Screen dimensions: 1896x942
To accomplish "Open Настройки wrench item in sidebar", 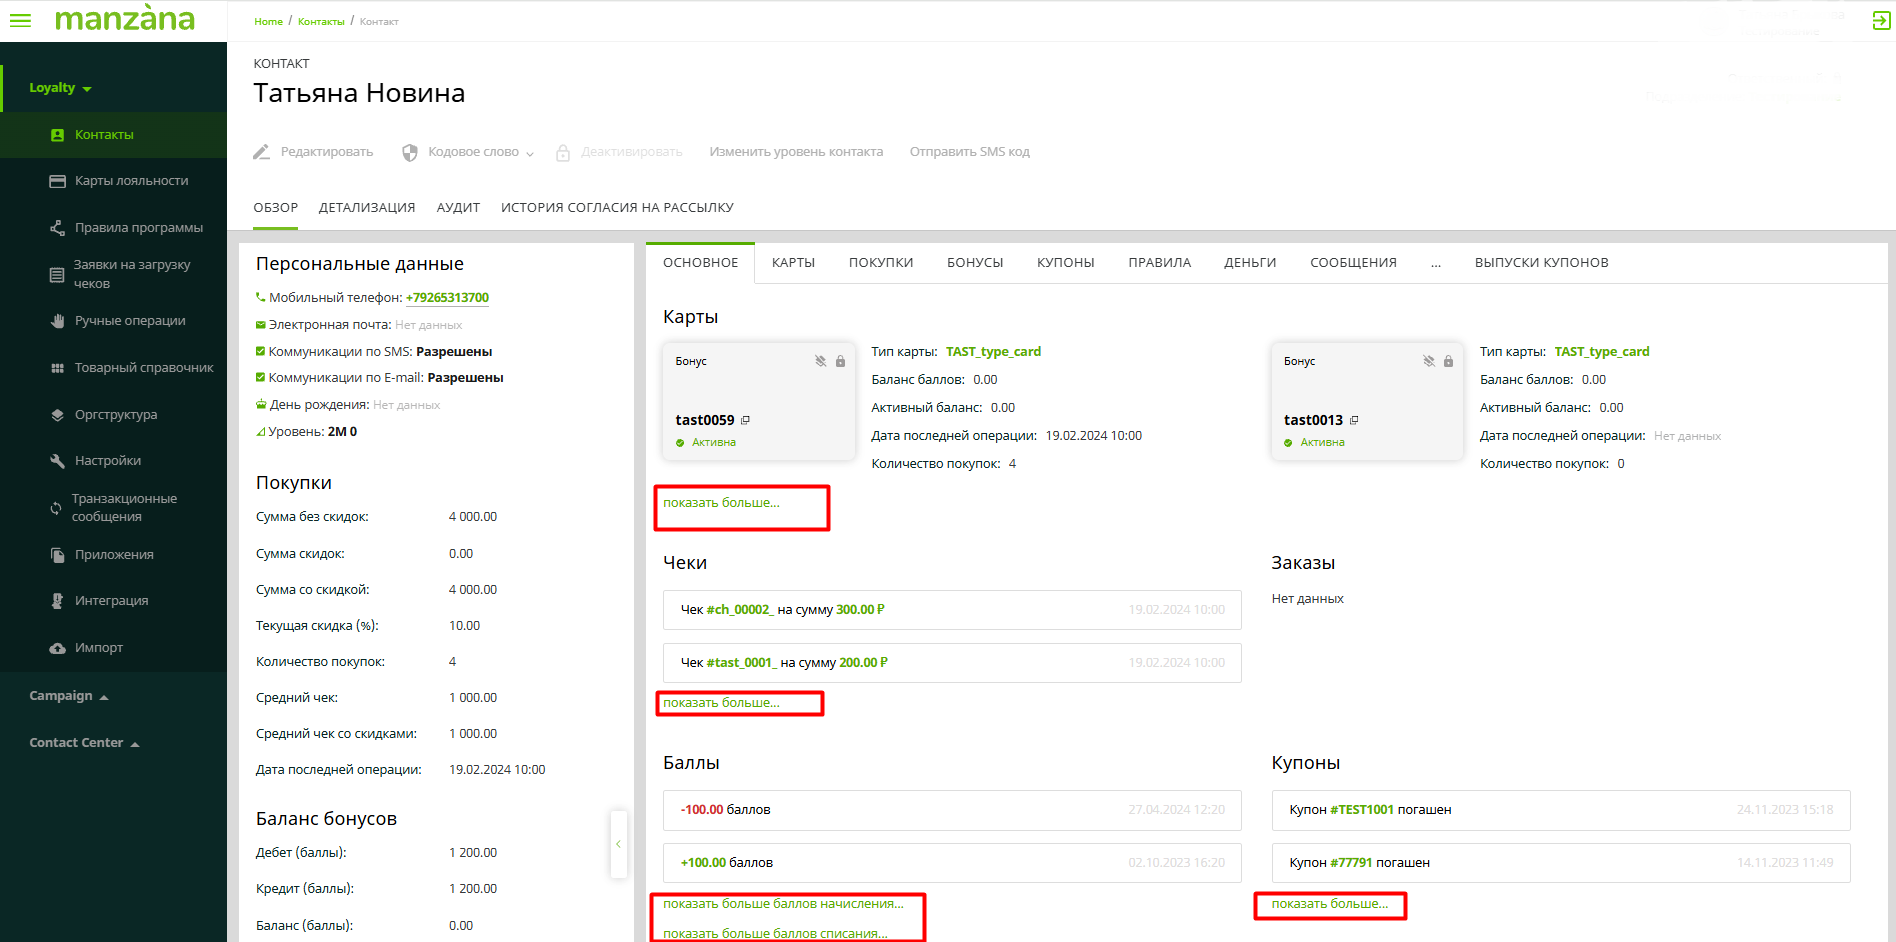I will (107, 461).
